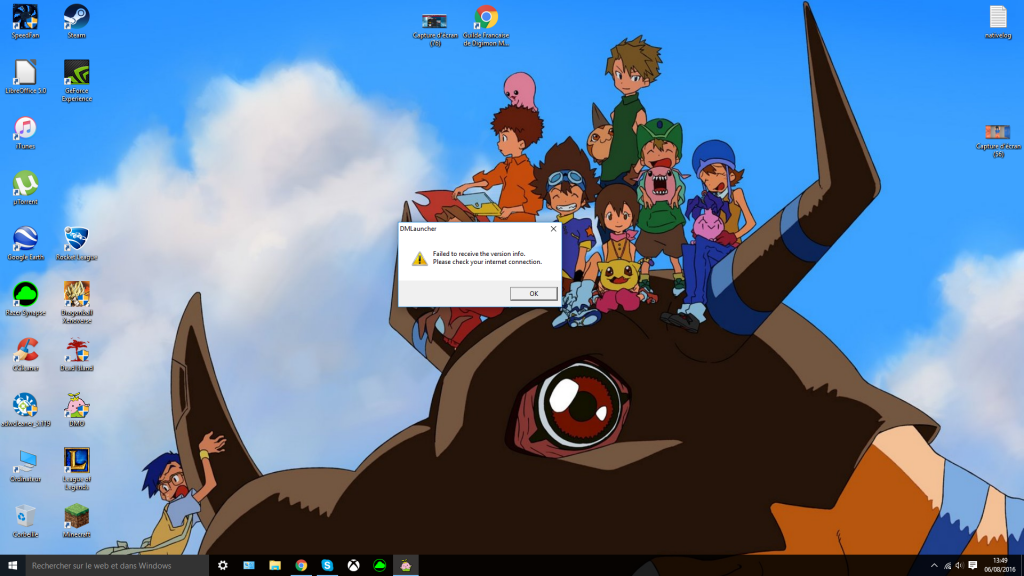Select the GeForce Experience shortcut

[76, 81]
